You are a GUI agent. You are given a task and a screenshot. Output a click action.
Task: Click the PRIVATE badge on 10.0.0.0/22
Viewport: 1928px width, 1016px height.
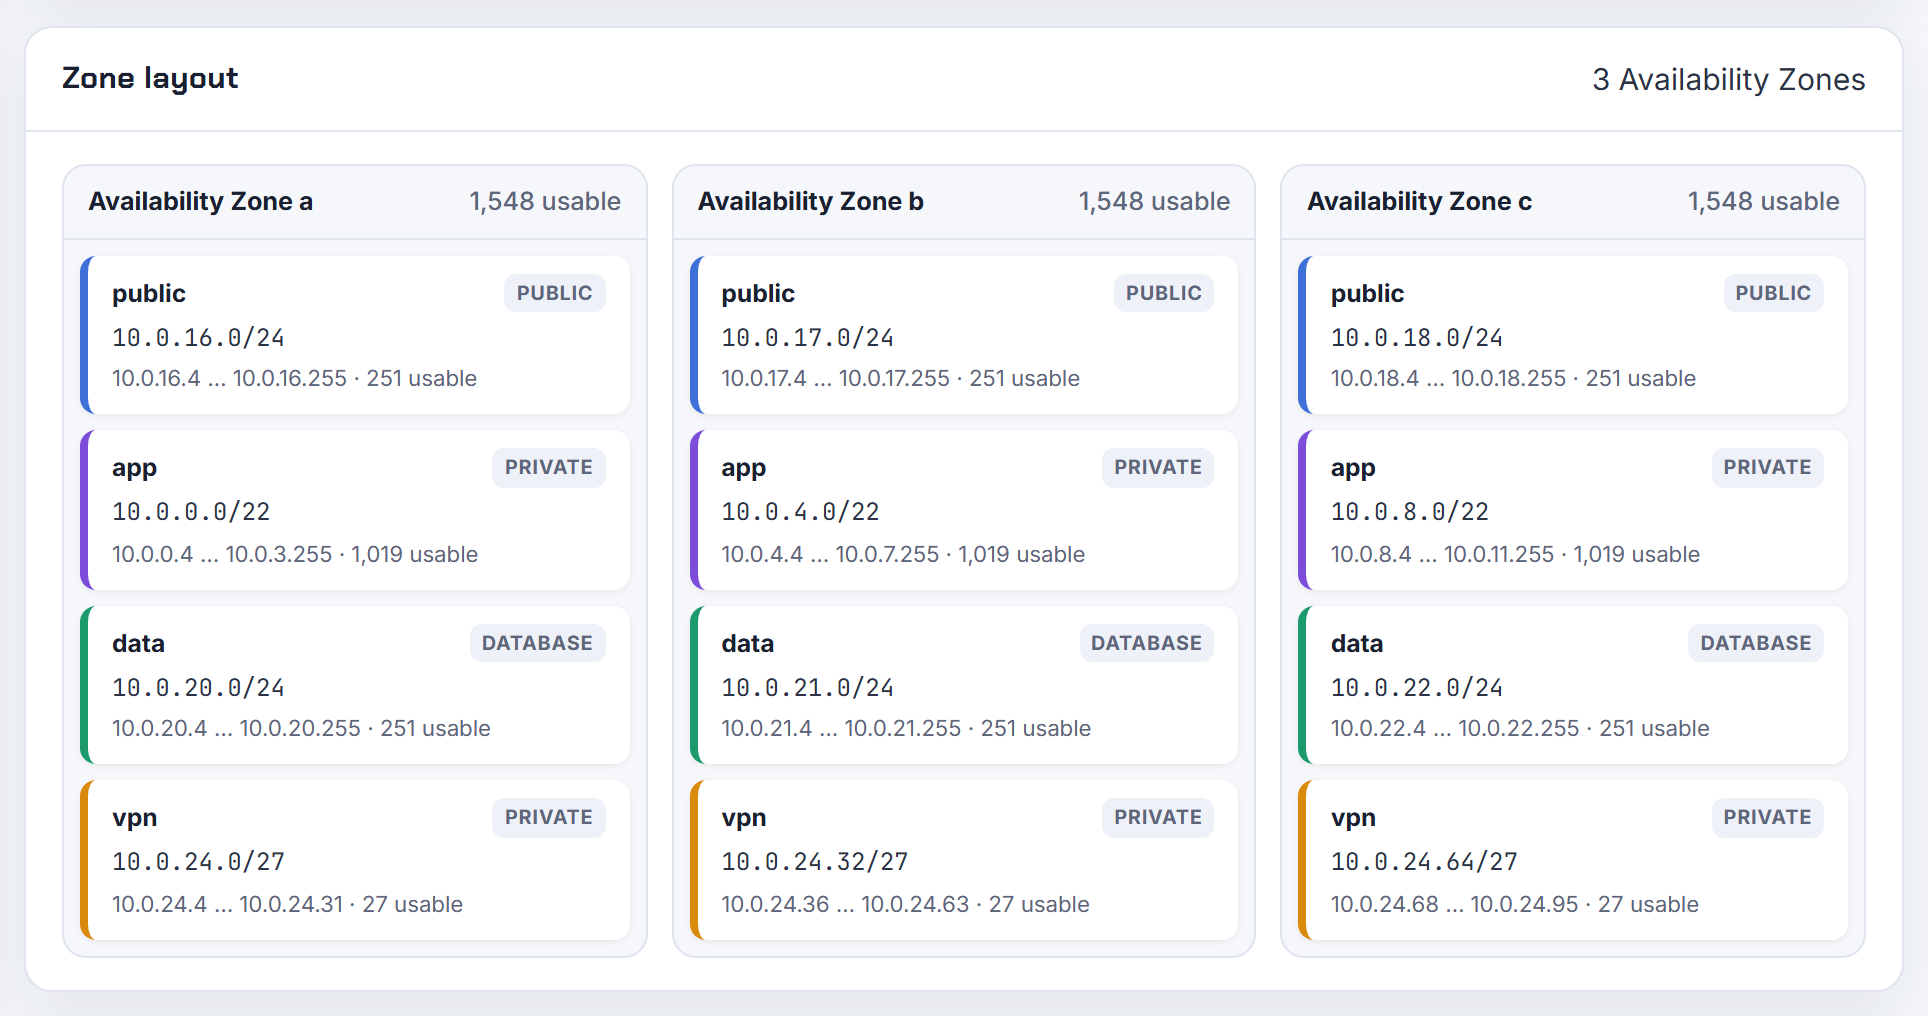[548, 467]
